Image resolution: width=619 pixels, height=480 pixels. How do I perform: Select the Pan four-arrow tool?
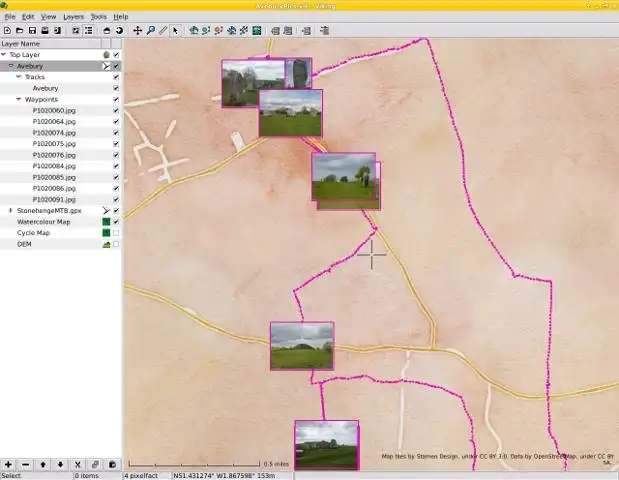pos(137,30)
